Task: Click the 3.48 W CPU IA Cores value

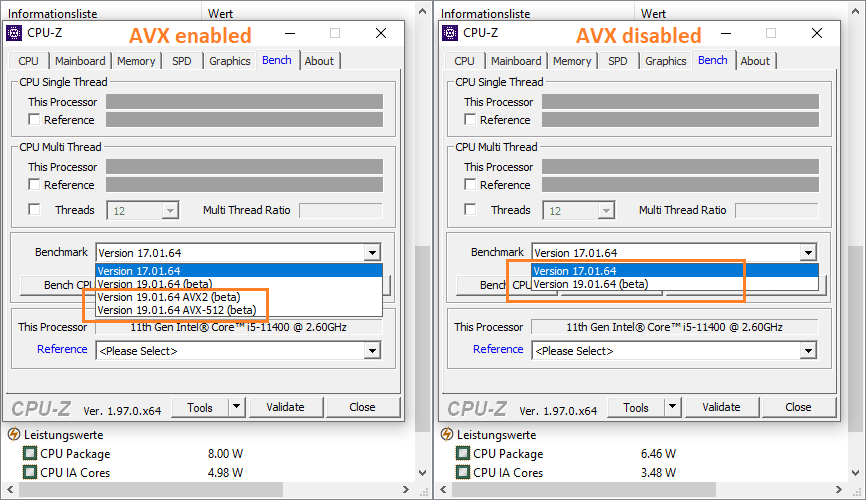Action: point(658,472)
